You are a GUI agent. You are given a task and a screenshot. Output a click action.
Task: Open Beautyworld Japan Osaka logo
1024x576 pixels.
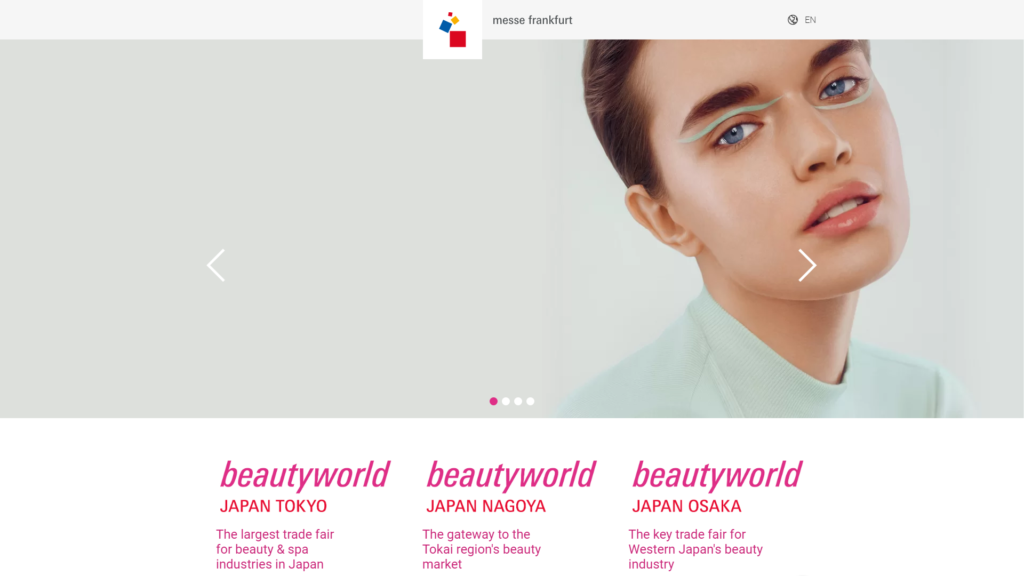click(716, 487)
